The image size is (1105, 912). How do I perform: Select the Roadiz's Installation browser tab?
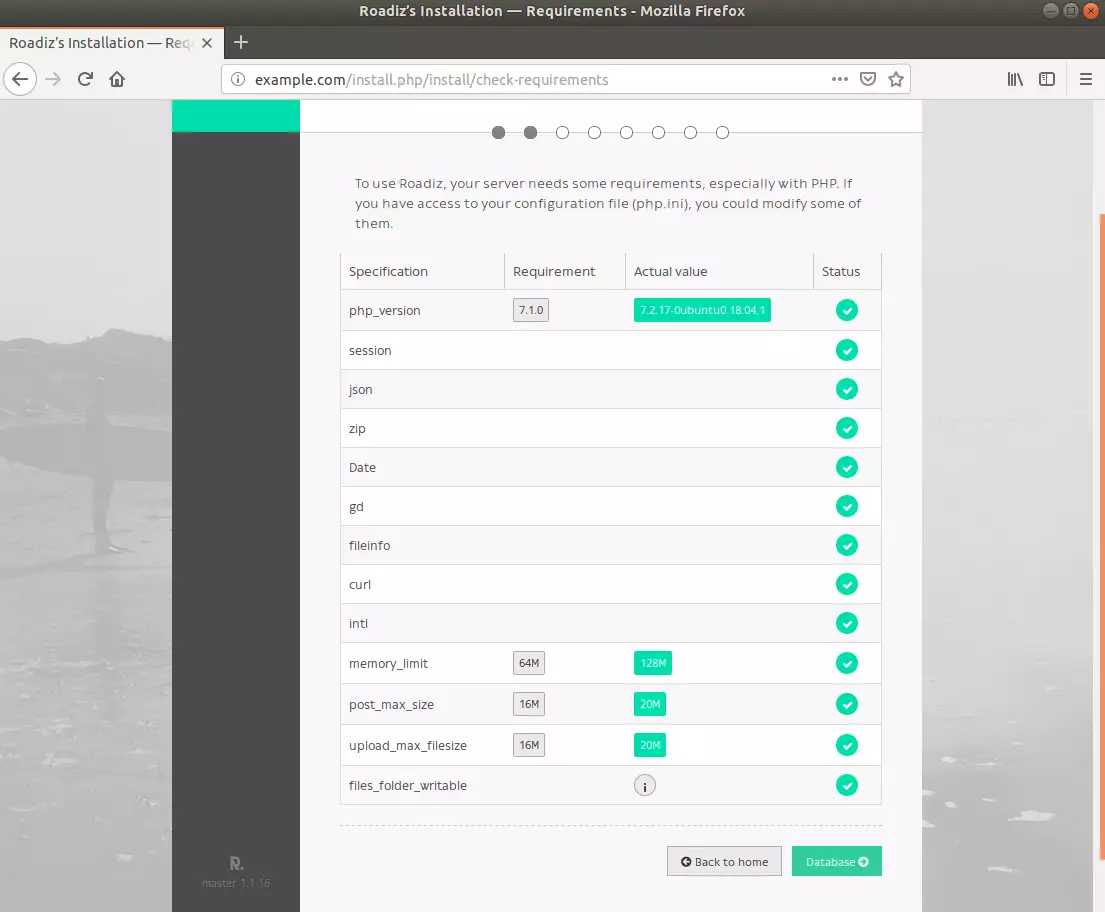[x=112, y=43]
